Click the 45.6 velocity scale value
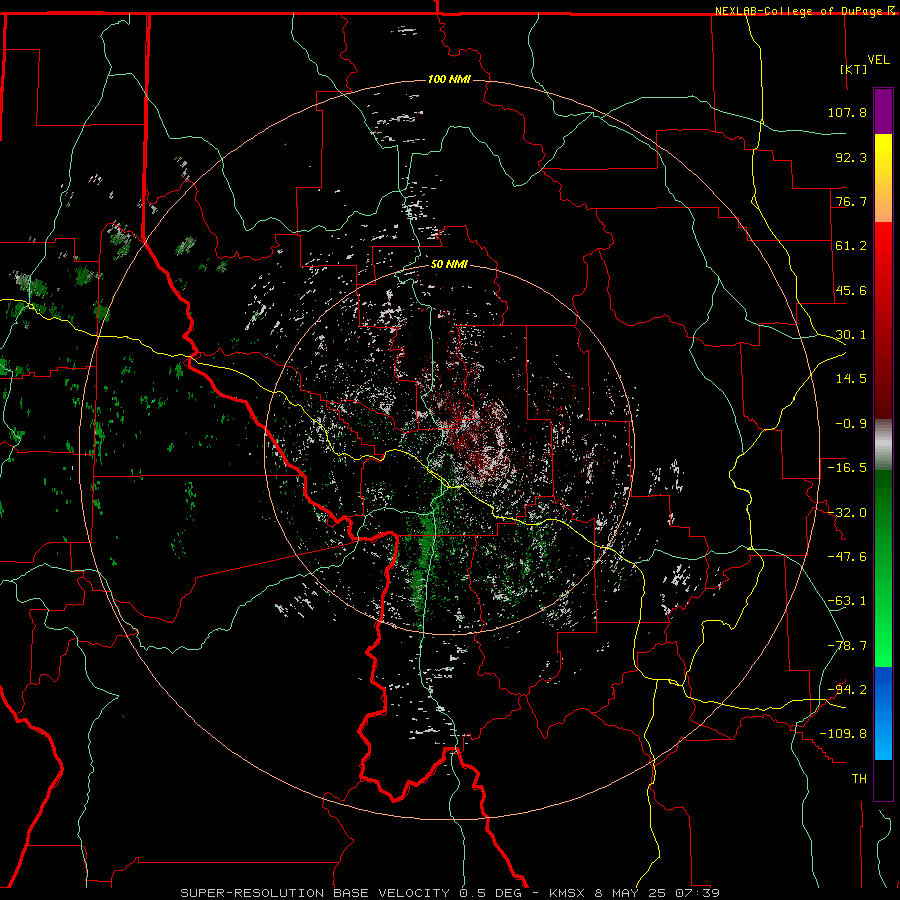 click(x=851, y=290)
